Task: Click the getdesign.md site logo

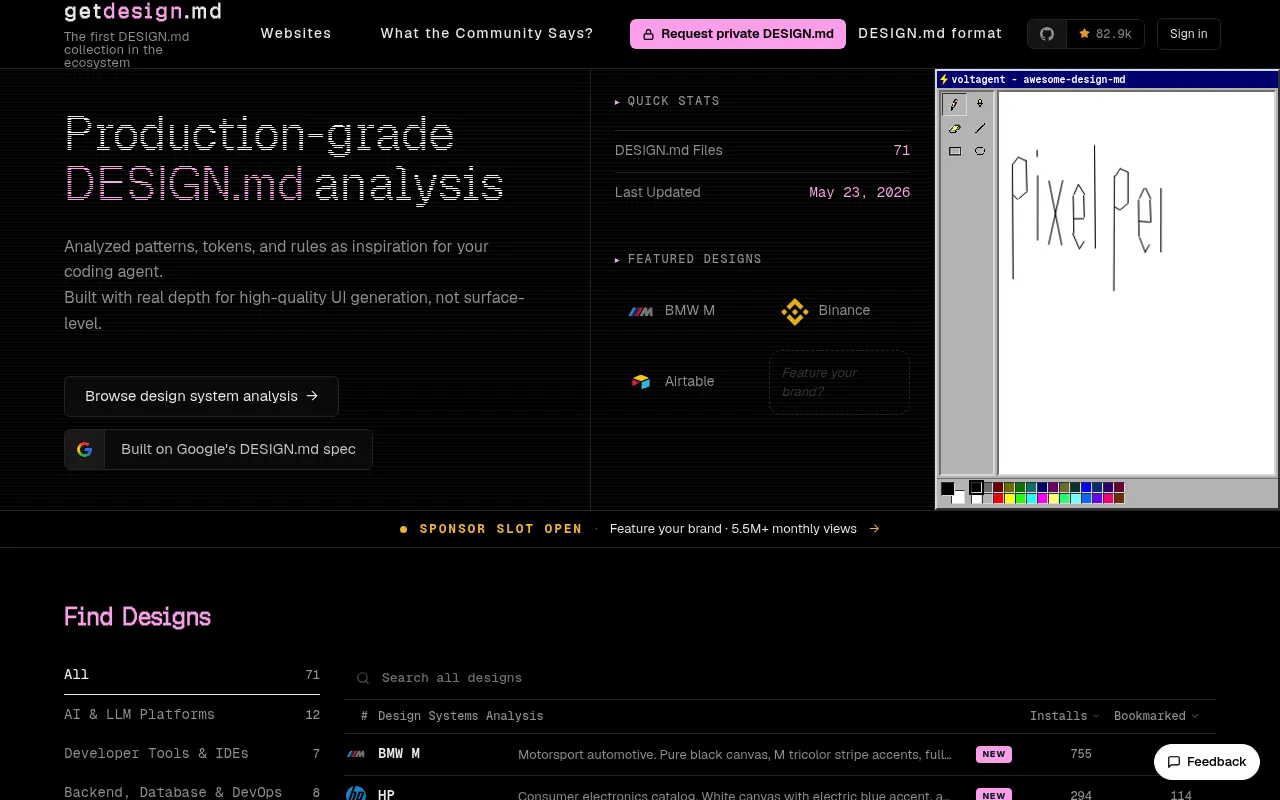Action: pyautogui.click(x=143, y=12)
